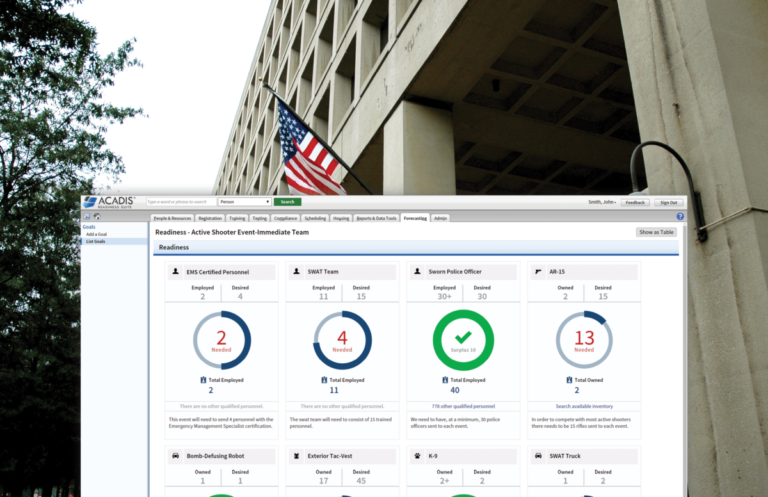
Task: Click the SWAT Truck vehicle icon
Action: pyautogui.click(x=540, y=455)
